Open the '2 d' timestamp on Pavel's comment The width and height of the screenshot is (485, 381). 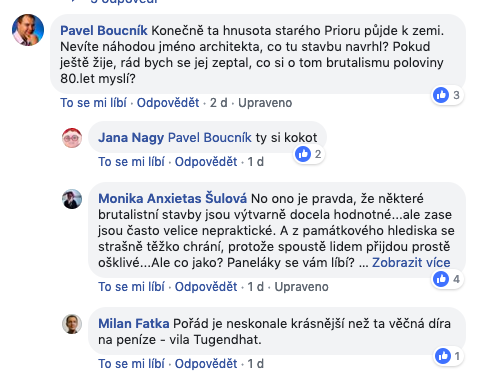[219, 103]
